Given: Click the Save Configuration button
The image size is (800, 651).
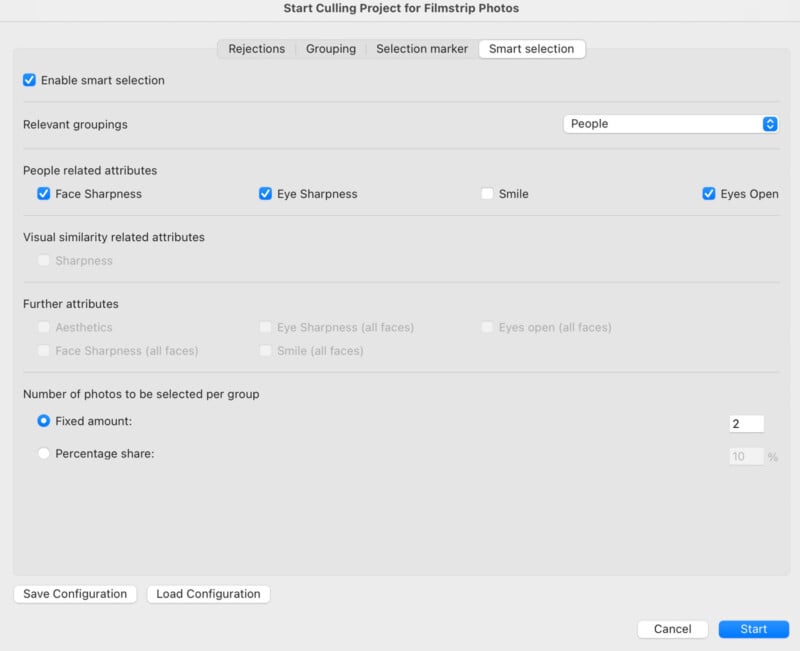Looking at the screenshot, I should click(x=74, y=593).
